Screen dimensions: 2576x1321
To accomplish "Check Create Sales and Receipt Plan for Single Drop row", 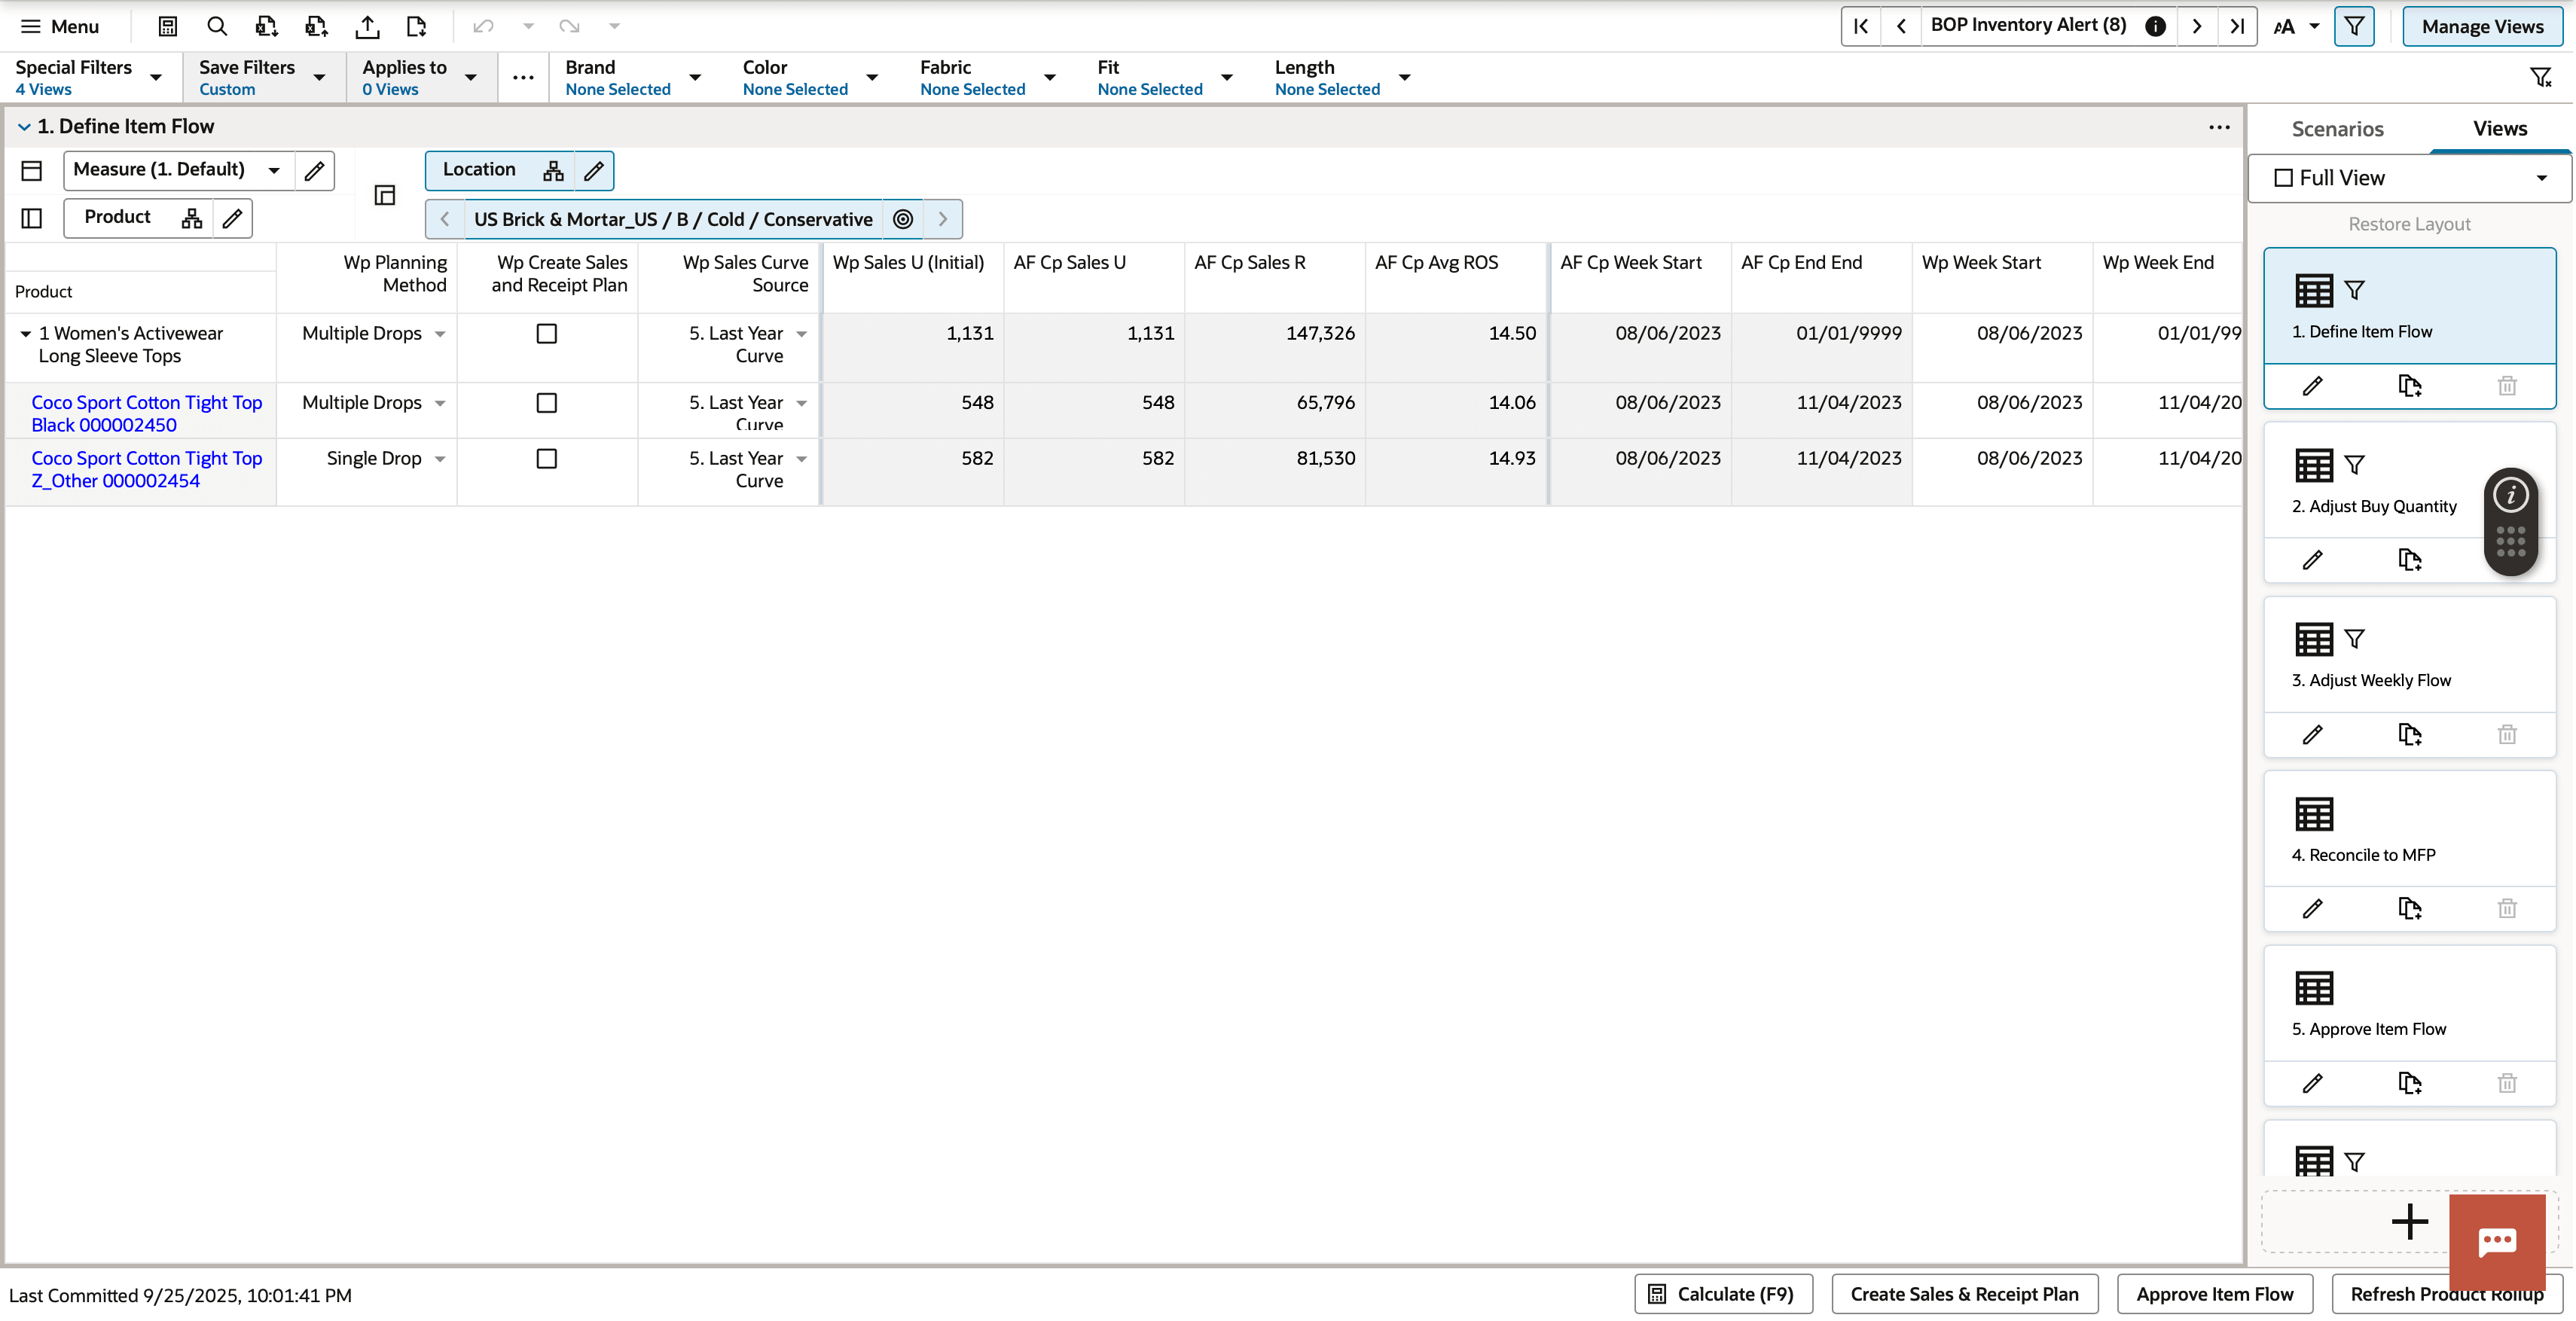I will pos(546,458).
